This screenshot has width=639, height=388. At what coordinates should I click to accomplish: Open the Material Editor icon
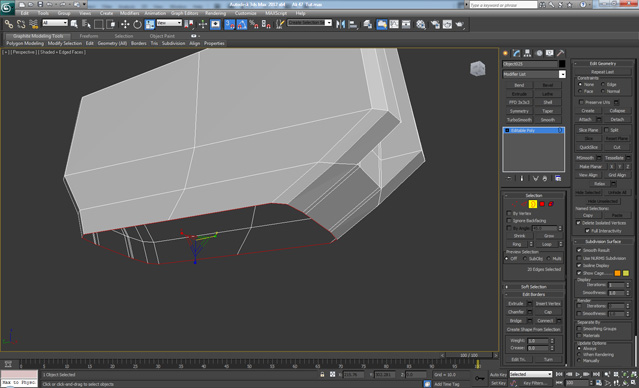(421, 24)
